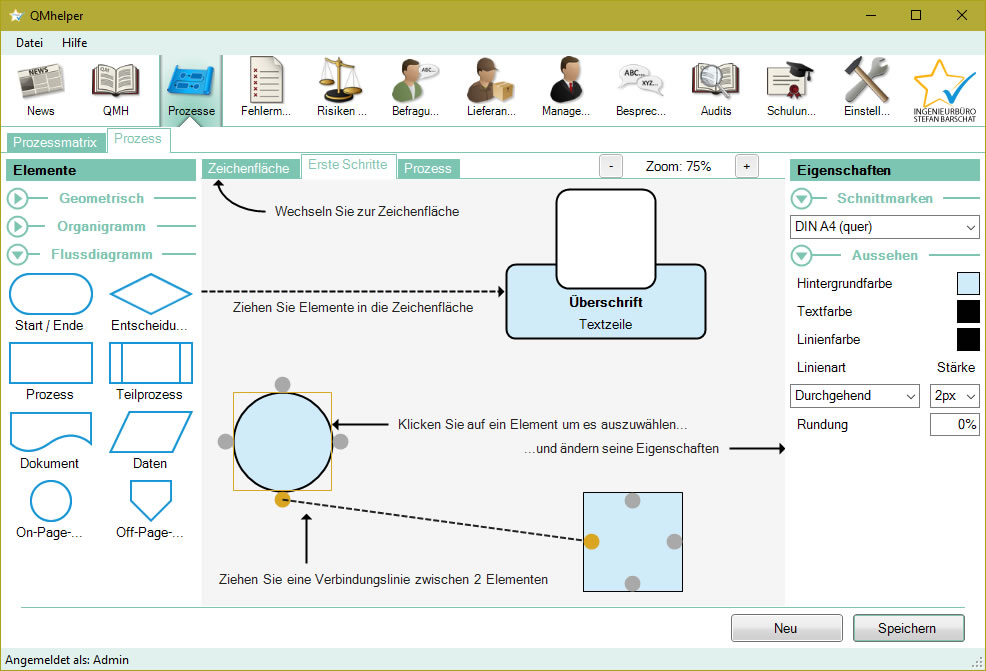The image size is (986, 671).
Task: Expand the Geometrisch section
Action: (19, 199)
